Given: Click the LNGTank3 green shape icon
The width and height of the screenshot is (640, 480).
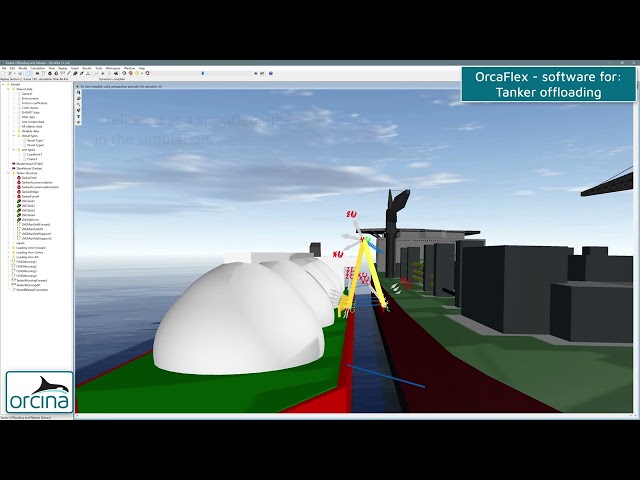Looking at the screenshot, I should [x=19, y=210].
